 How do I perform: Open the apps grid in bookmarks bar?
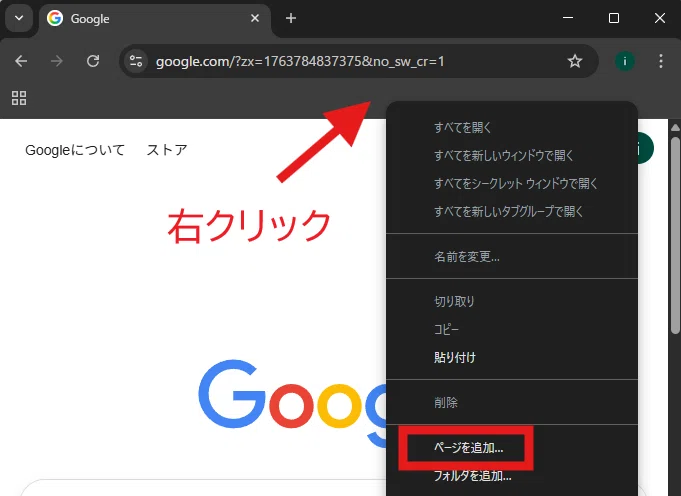(x=19, y=98)
